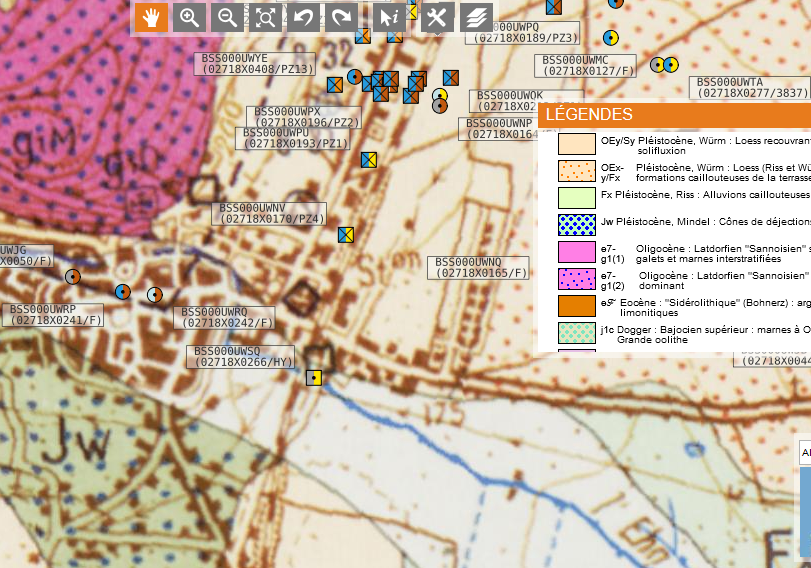811x568 pixels.
Task: Click the orange Eocène Sidérolithique swatch
Action: (x=576, y=306)
